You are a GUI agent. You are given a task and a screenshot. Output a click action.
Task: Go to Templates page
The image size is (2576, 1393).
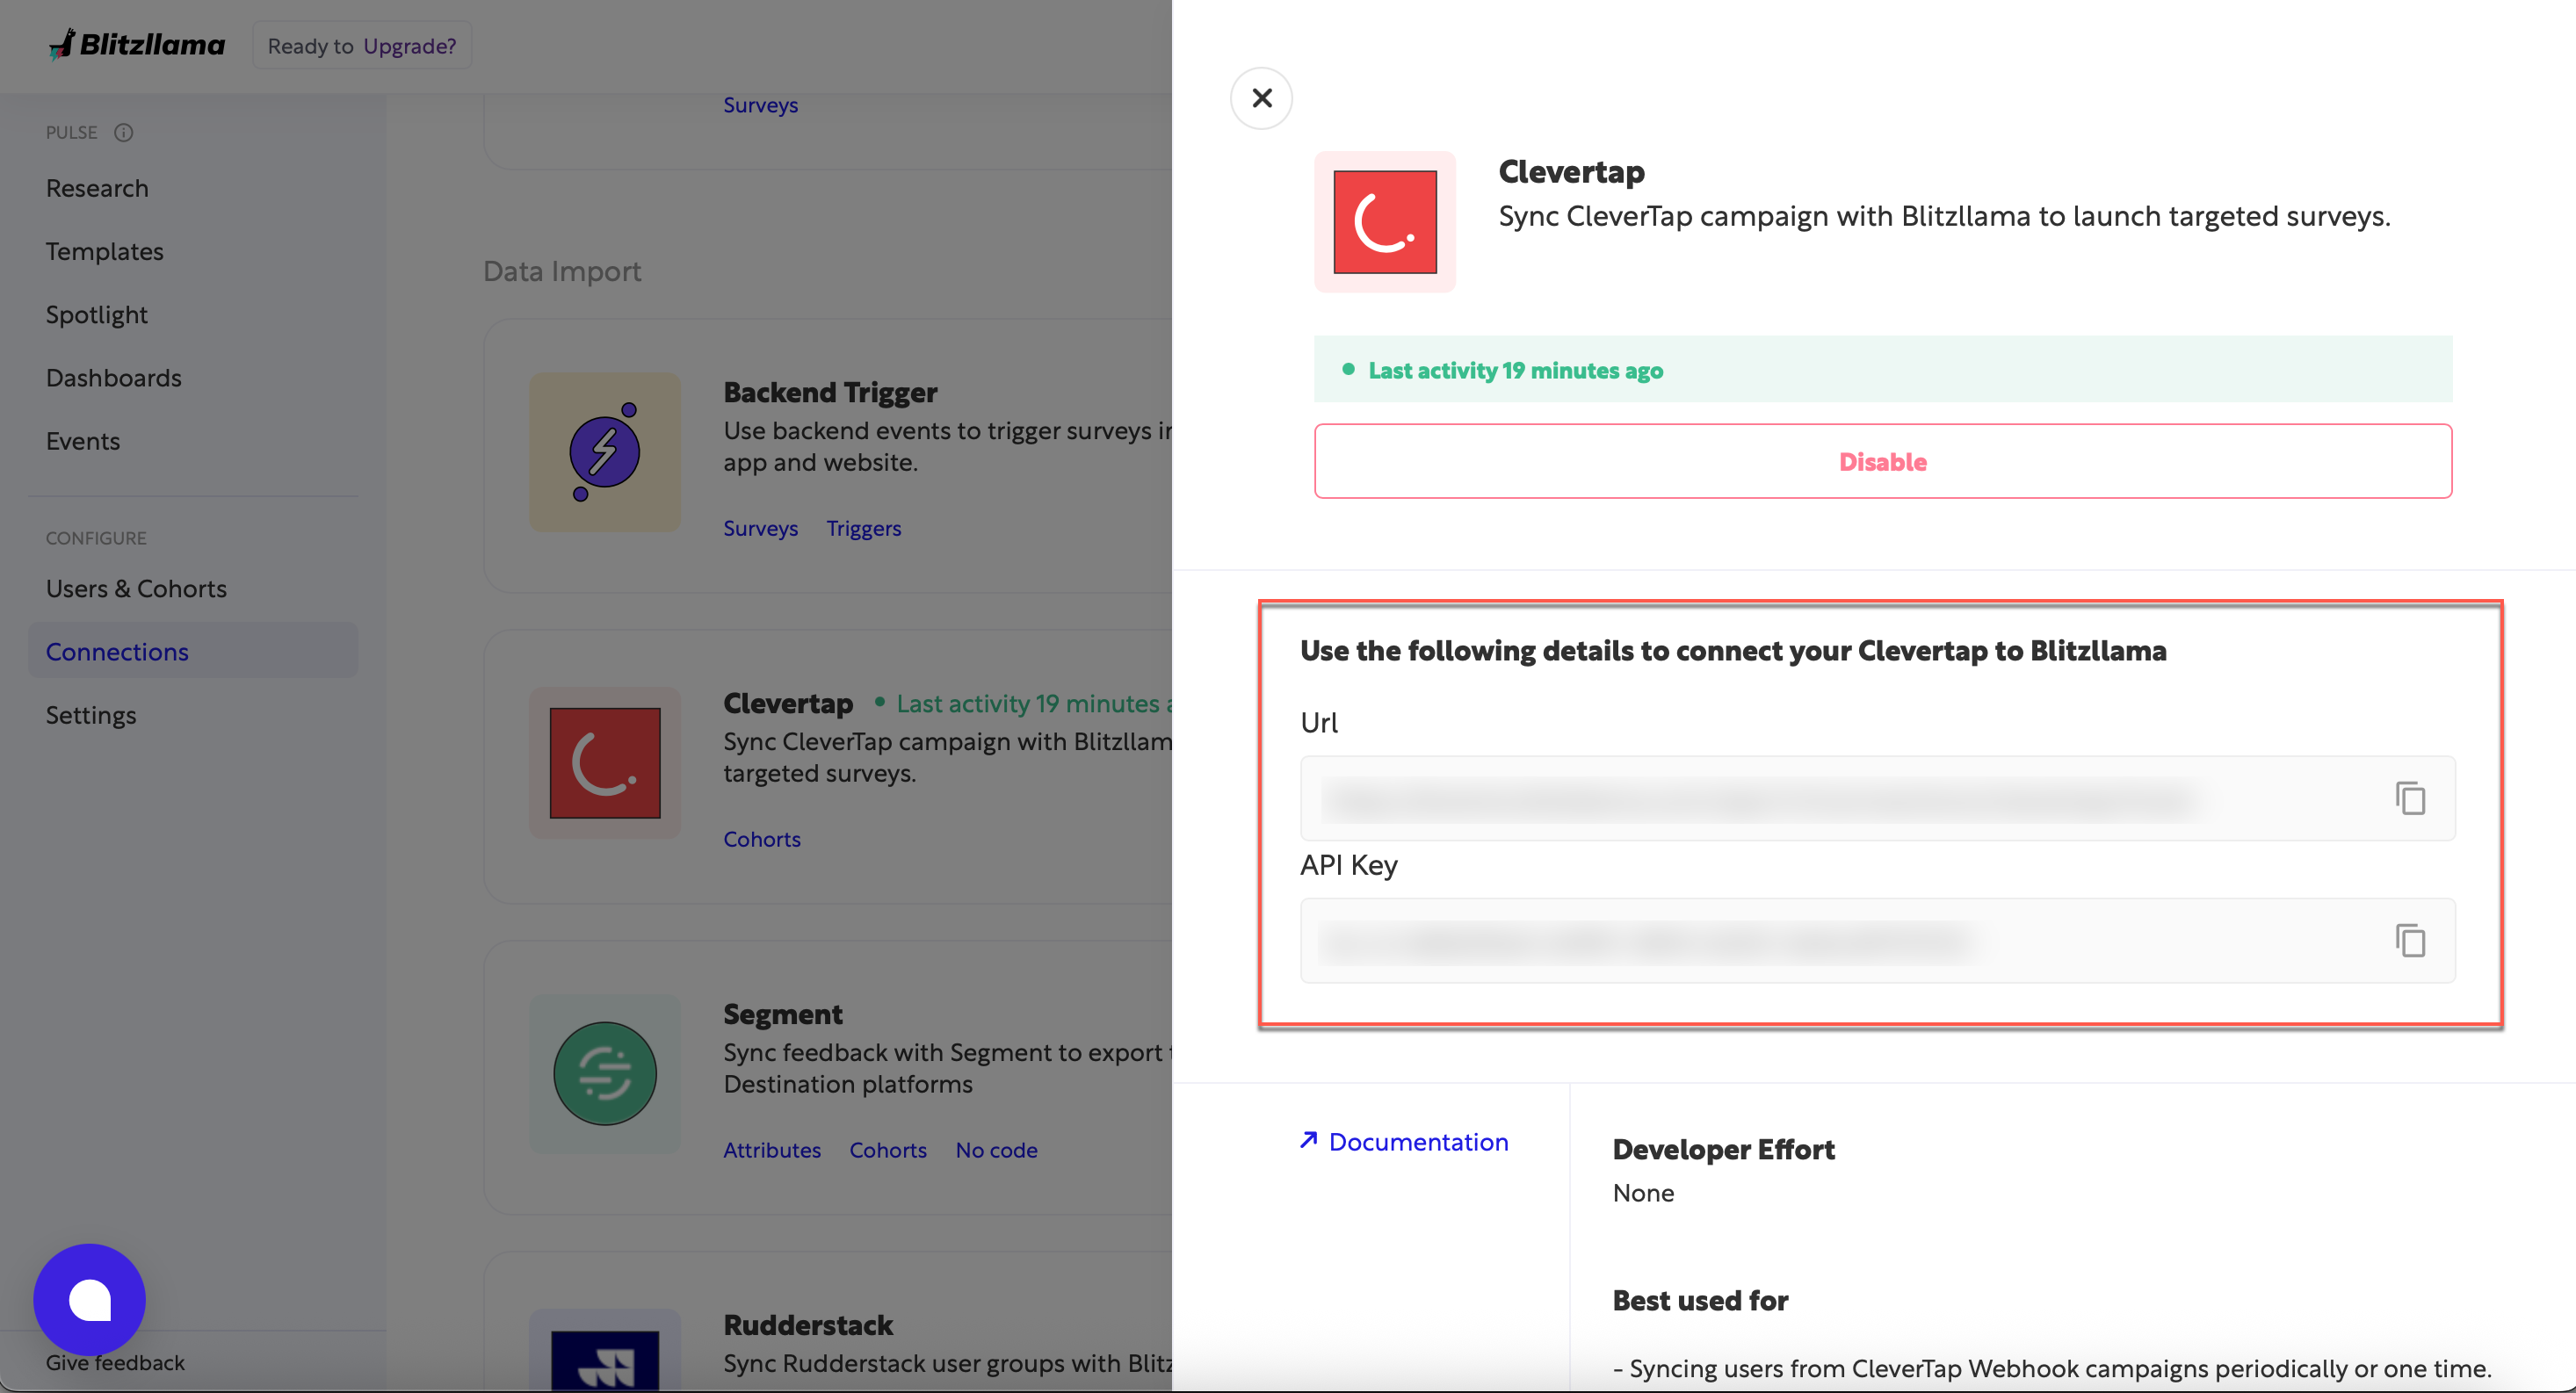pos(104,251)
